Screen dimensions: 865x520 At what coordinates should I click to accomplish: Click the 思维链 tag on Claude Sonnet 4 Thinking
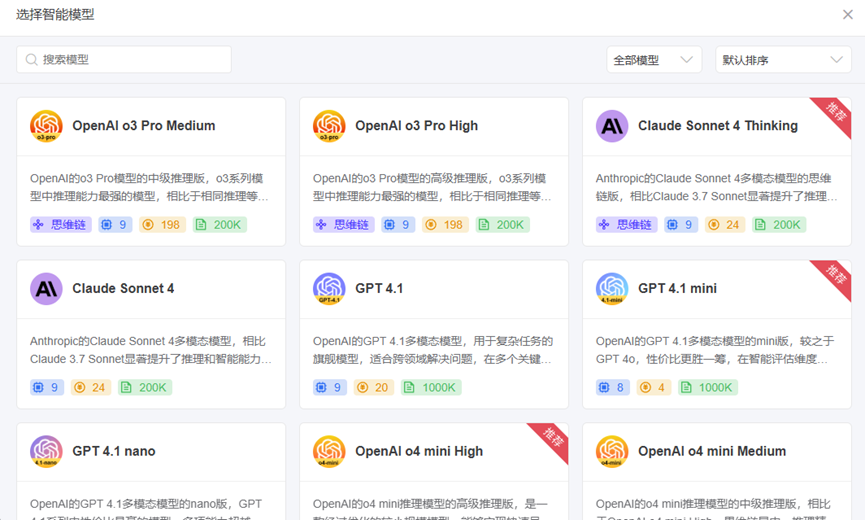(627, 224)
